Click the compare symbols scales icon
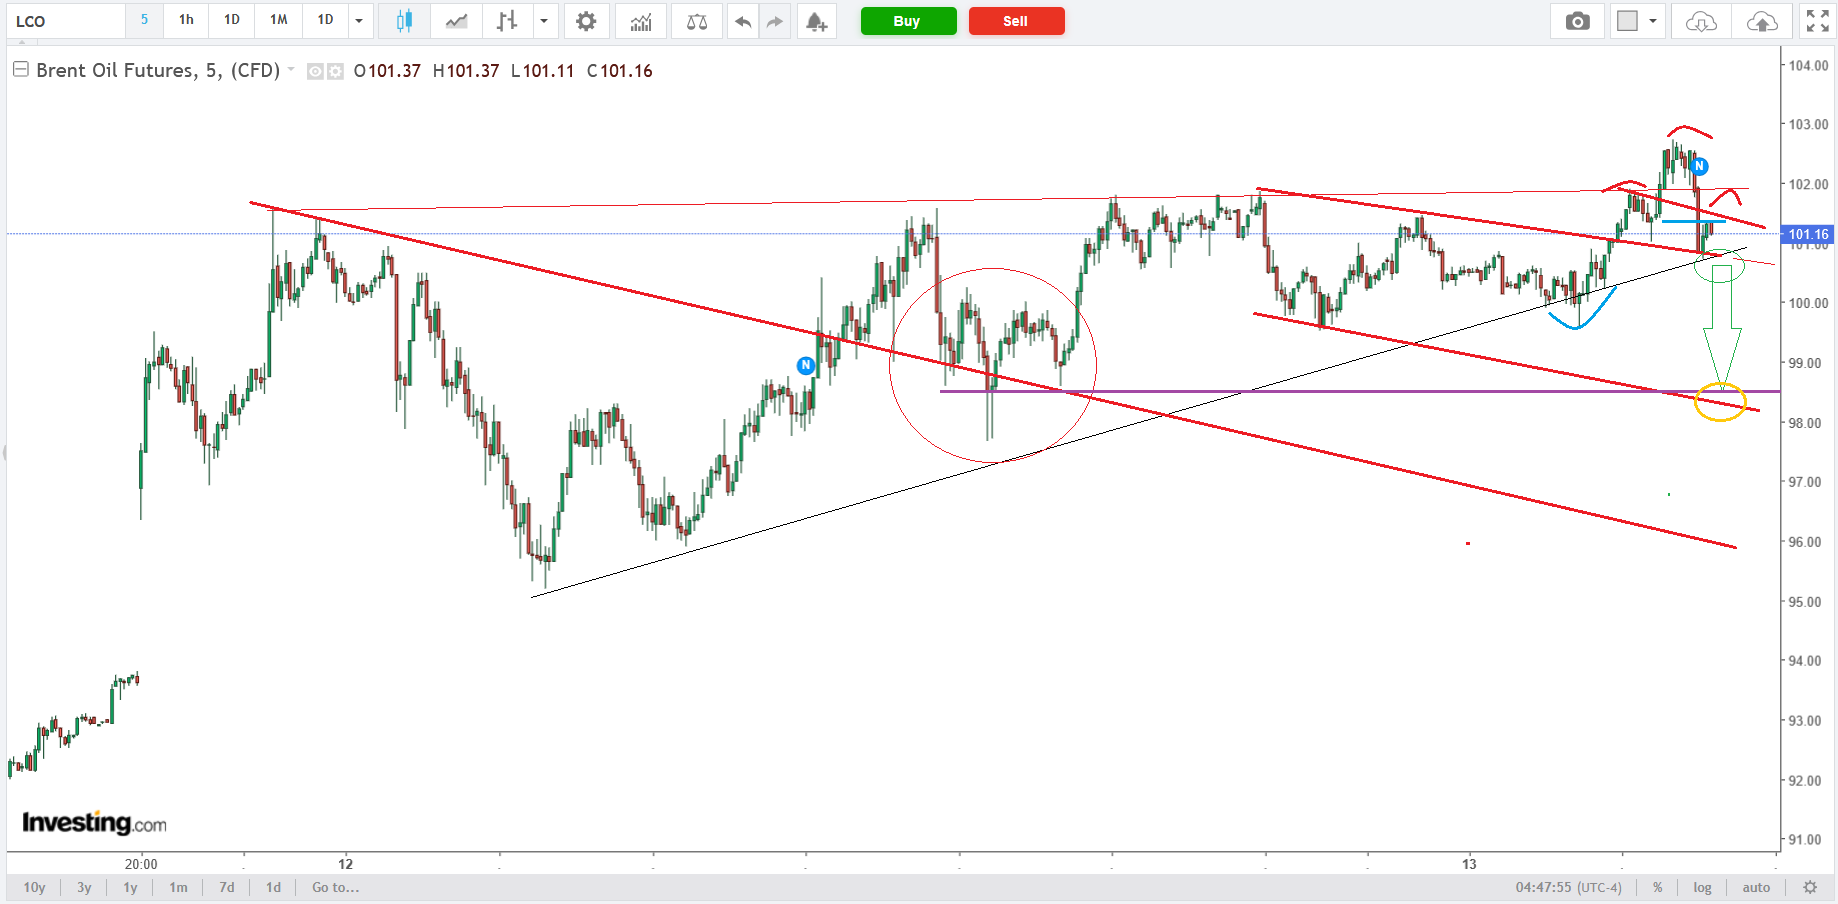 [697, 21]
